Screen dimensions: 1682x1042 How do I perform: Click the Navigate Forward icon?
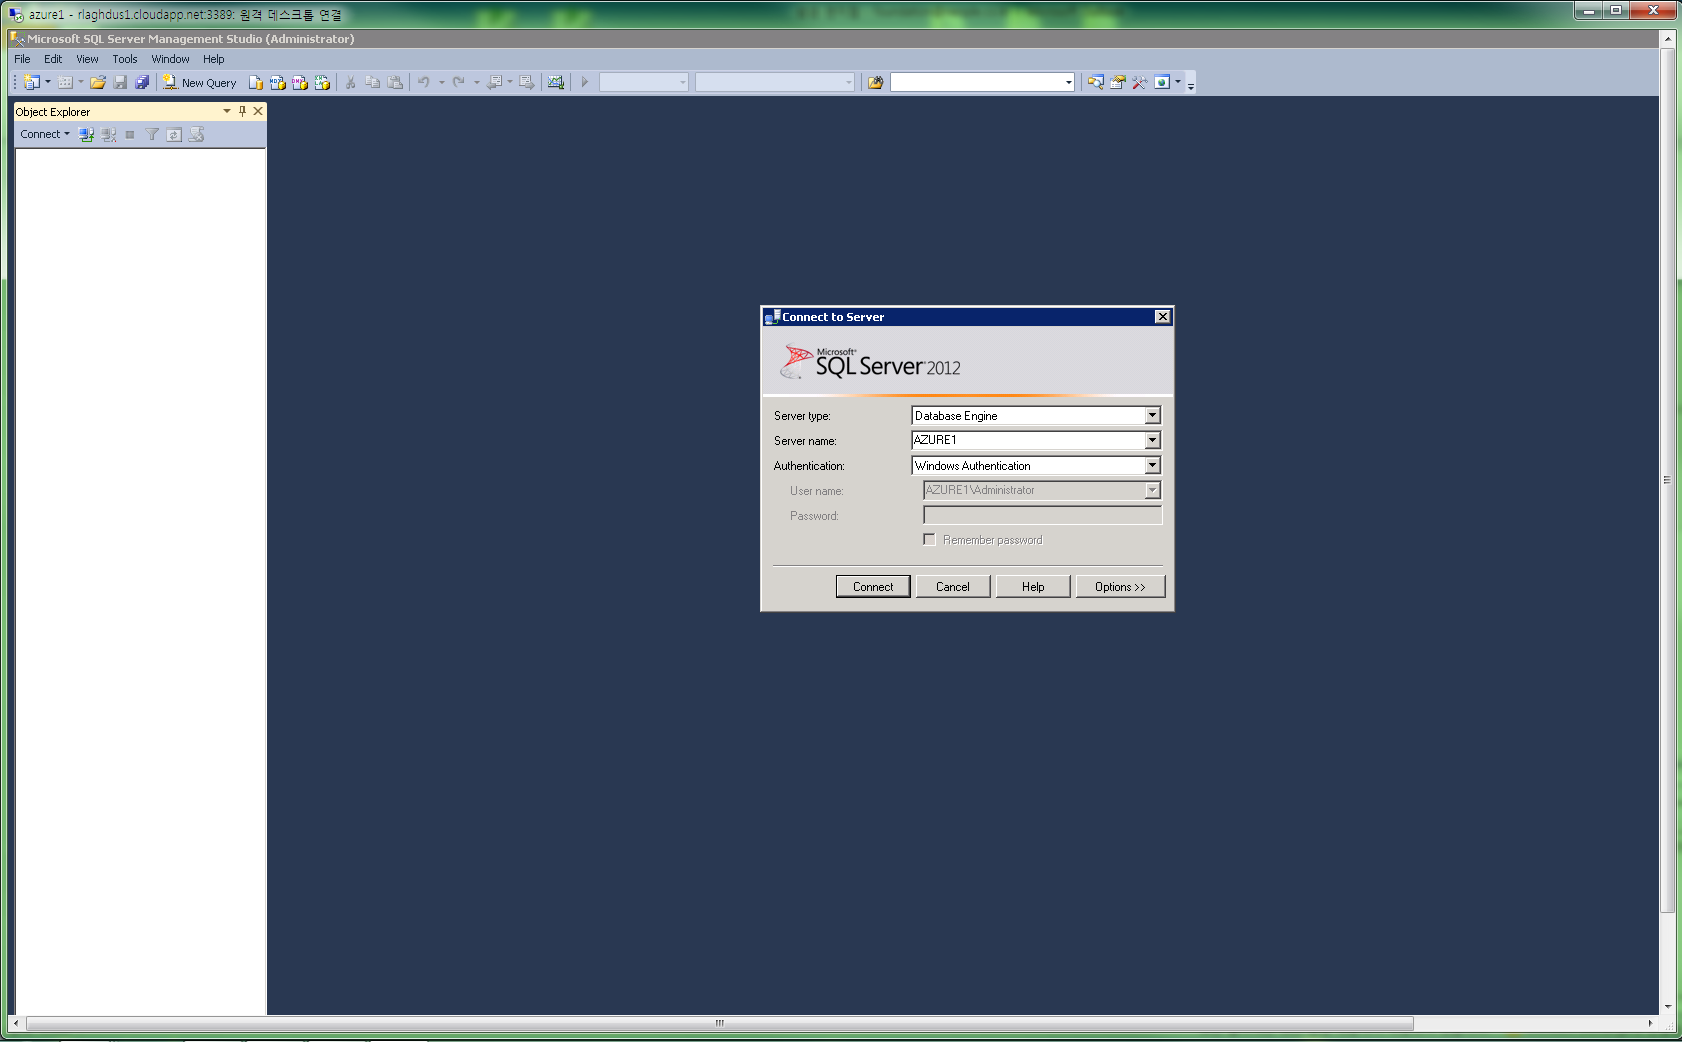(x=527, y=82)
